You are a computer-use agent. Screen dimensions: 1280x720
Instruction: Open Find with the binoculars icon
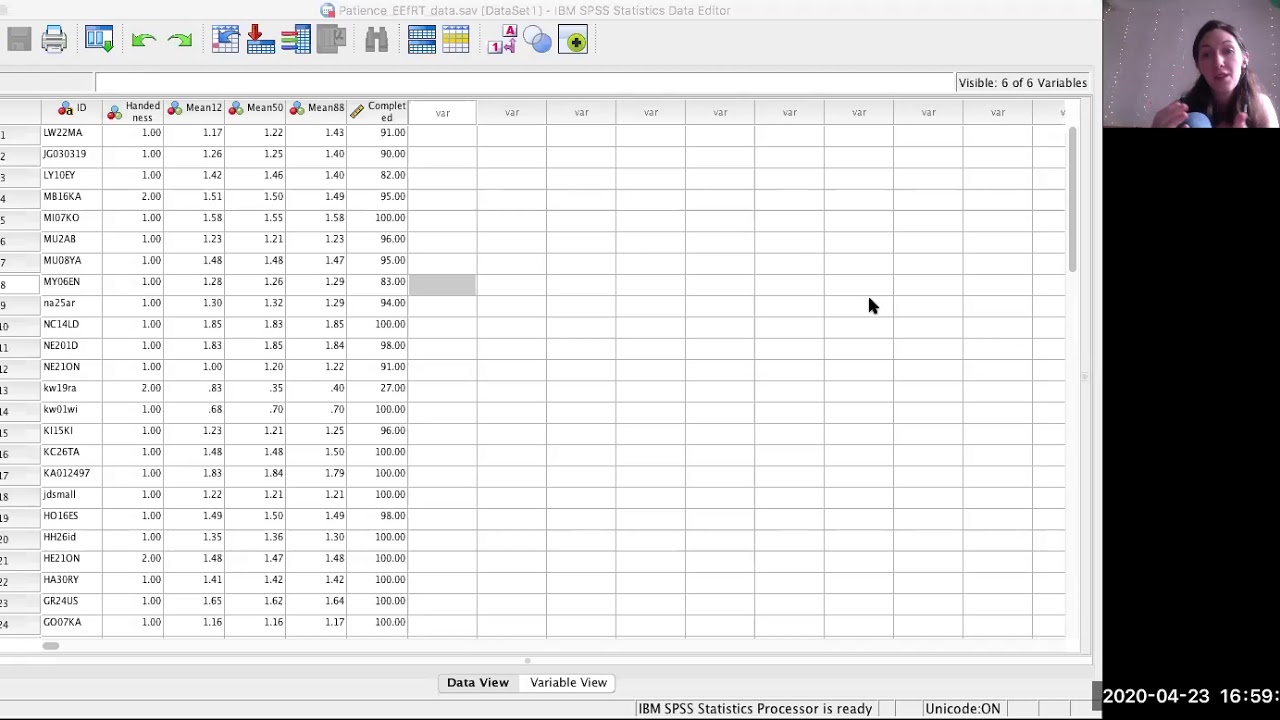point(376,40)
